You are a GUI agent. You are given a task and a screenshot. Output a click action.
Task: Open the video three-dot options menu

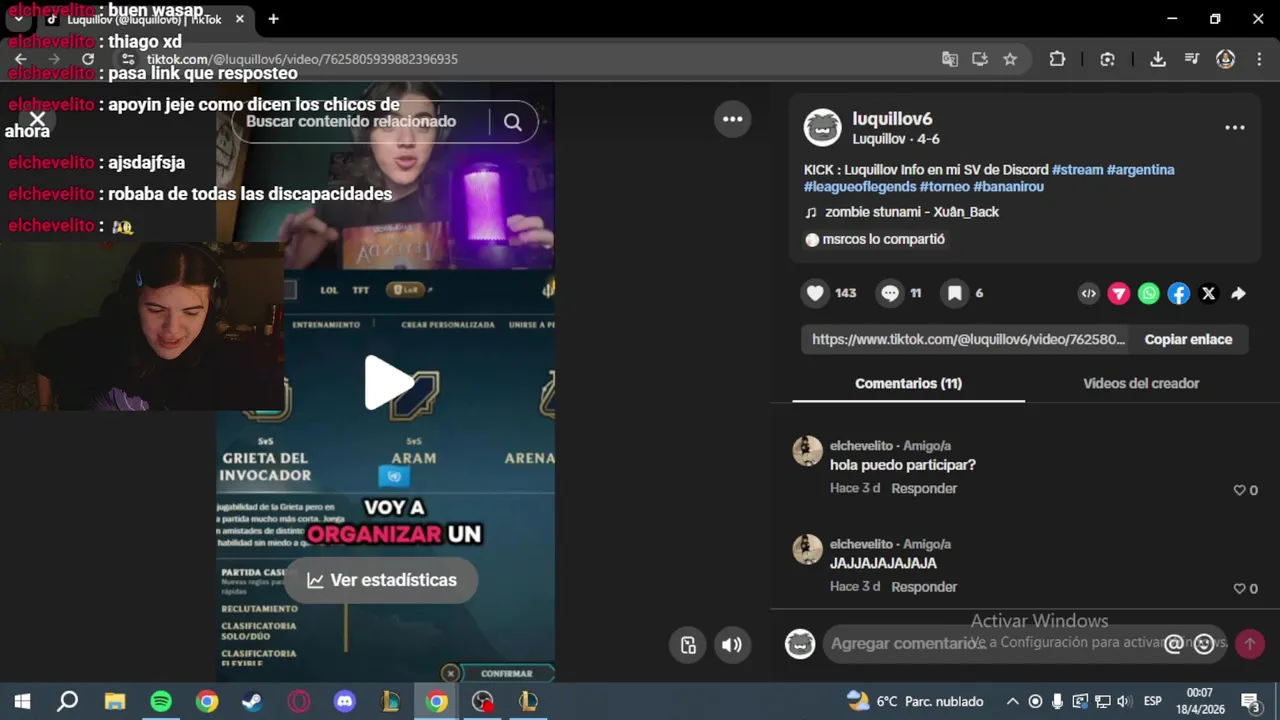[x=733, y=119]
